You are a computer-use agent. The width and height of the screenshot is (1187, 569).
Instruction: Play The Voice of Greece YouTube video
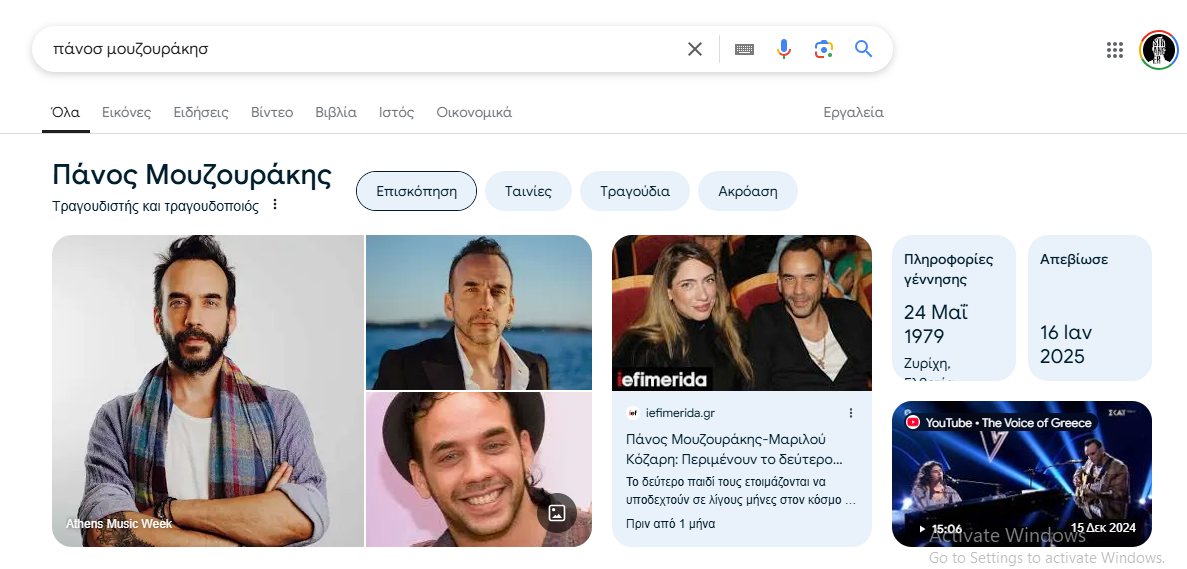1021,475
